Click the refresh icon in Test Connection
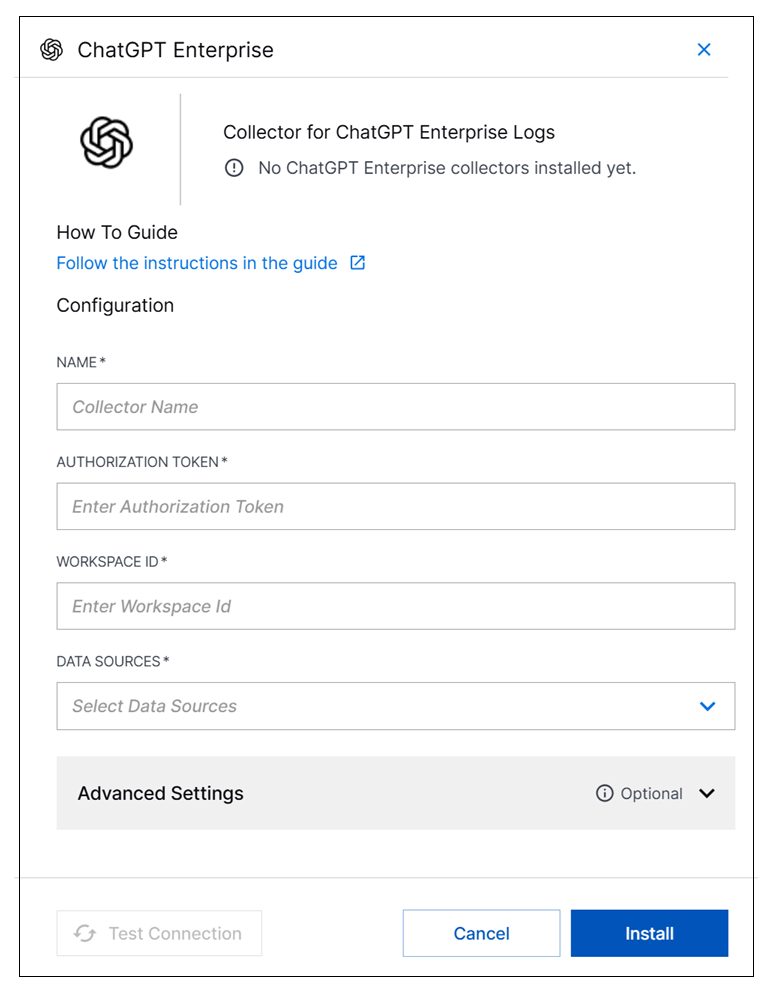769x992 pixels. coord(85,933)
